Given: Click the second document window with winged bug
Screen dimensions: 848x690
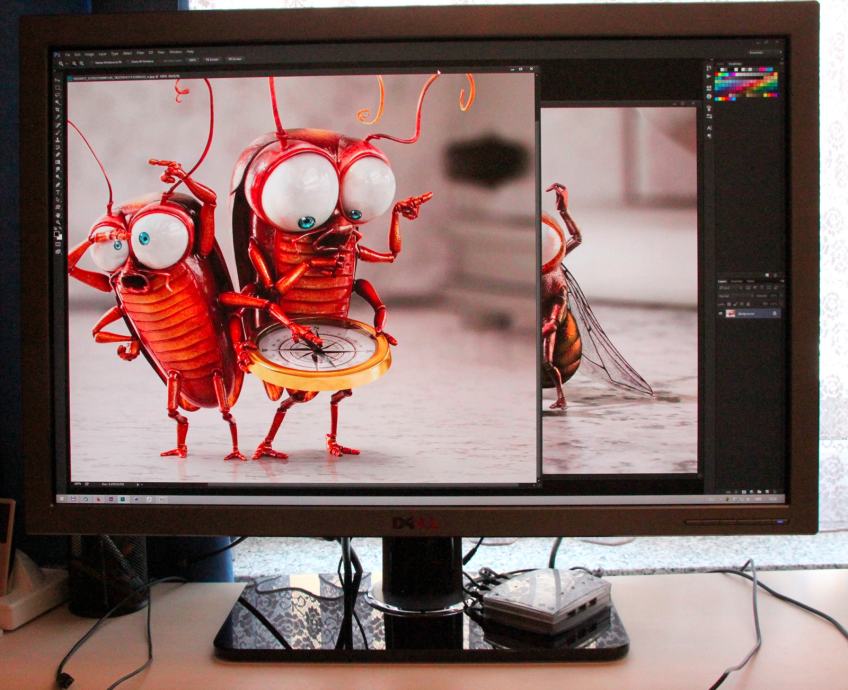Looking at the screenshot, I should [x=619, y=292].
